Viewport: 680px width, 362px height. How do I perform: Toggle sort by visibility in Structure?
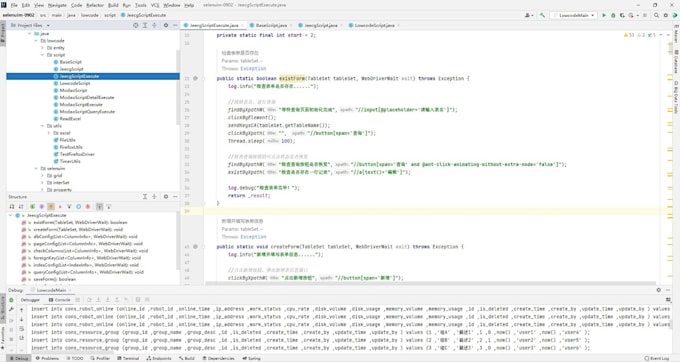12,207
